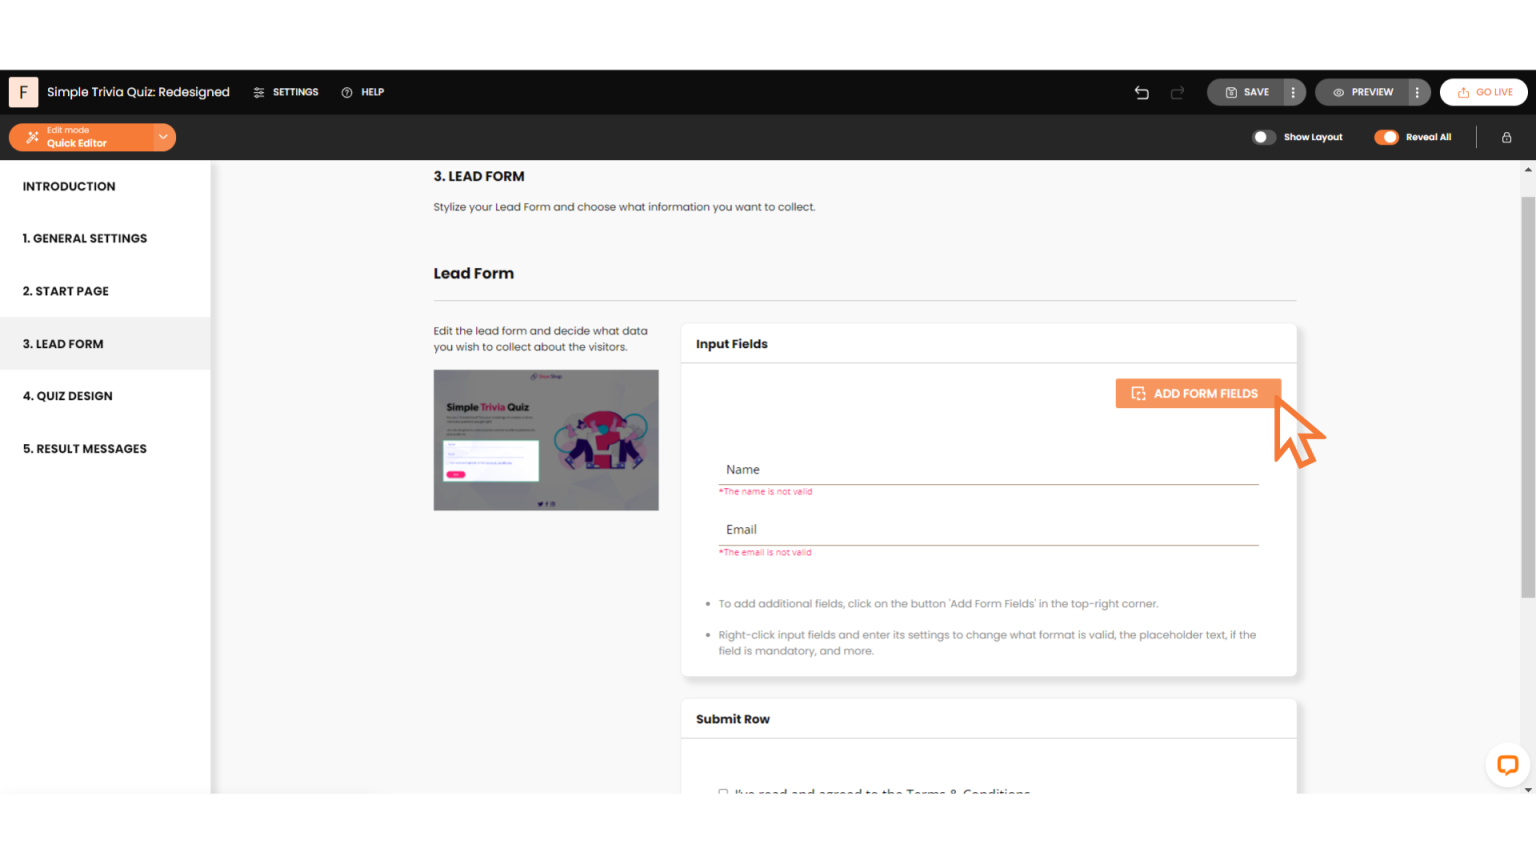This screenshot has height=864, width=1536.
Task: Click the redo arrow icon
Action: (1177, 92)
